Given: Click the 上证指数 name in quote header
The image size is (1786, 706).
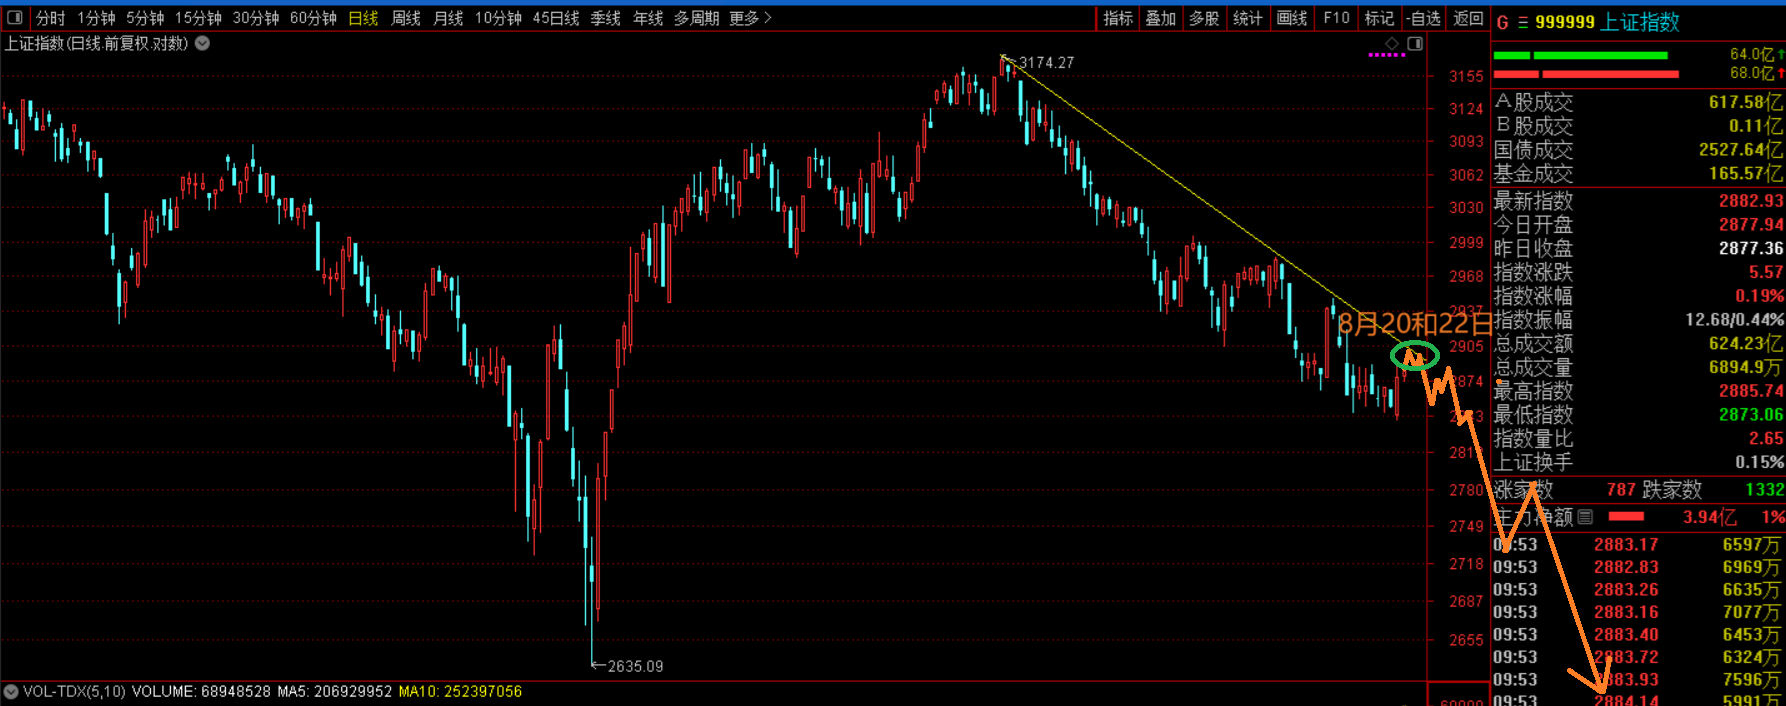Looking at the screenshot, I should [1640, 22].
